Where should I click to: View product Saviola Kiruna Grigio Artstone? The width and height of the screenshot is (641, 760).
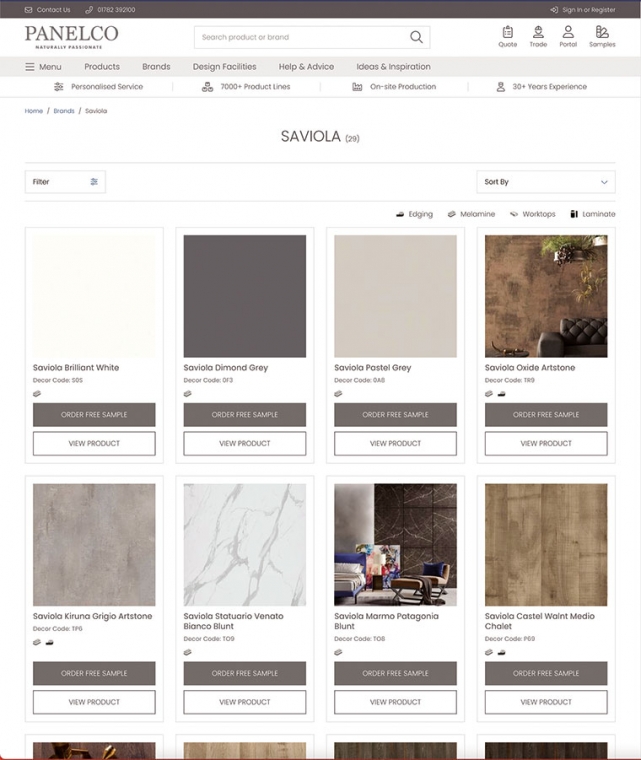point(94,702)
